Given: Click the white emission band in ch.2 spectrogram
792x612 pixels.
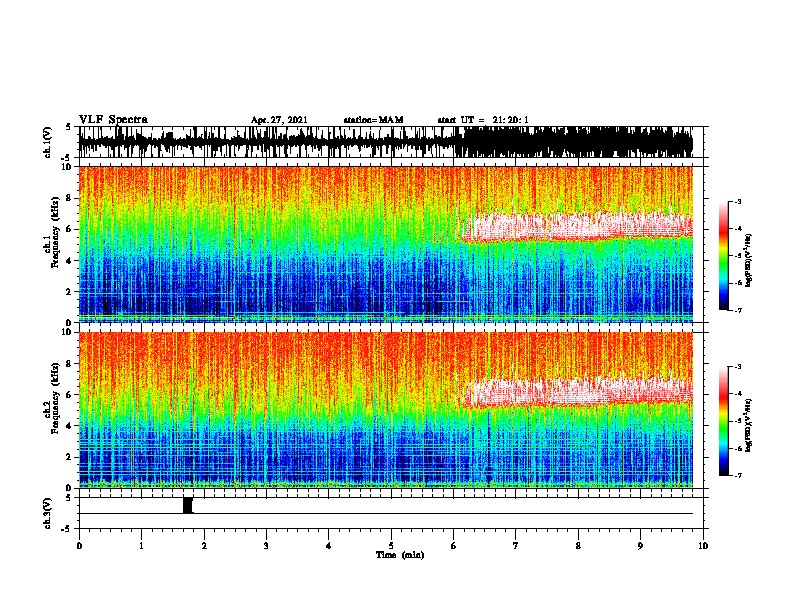Looking at the screenshot, I should click(x=577, y=392).
